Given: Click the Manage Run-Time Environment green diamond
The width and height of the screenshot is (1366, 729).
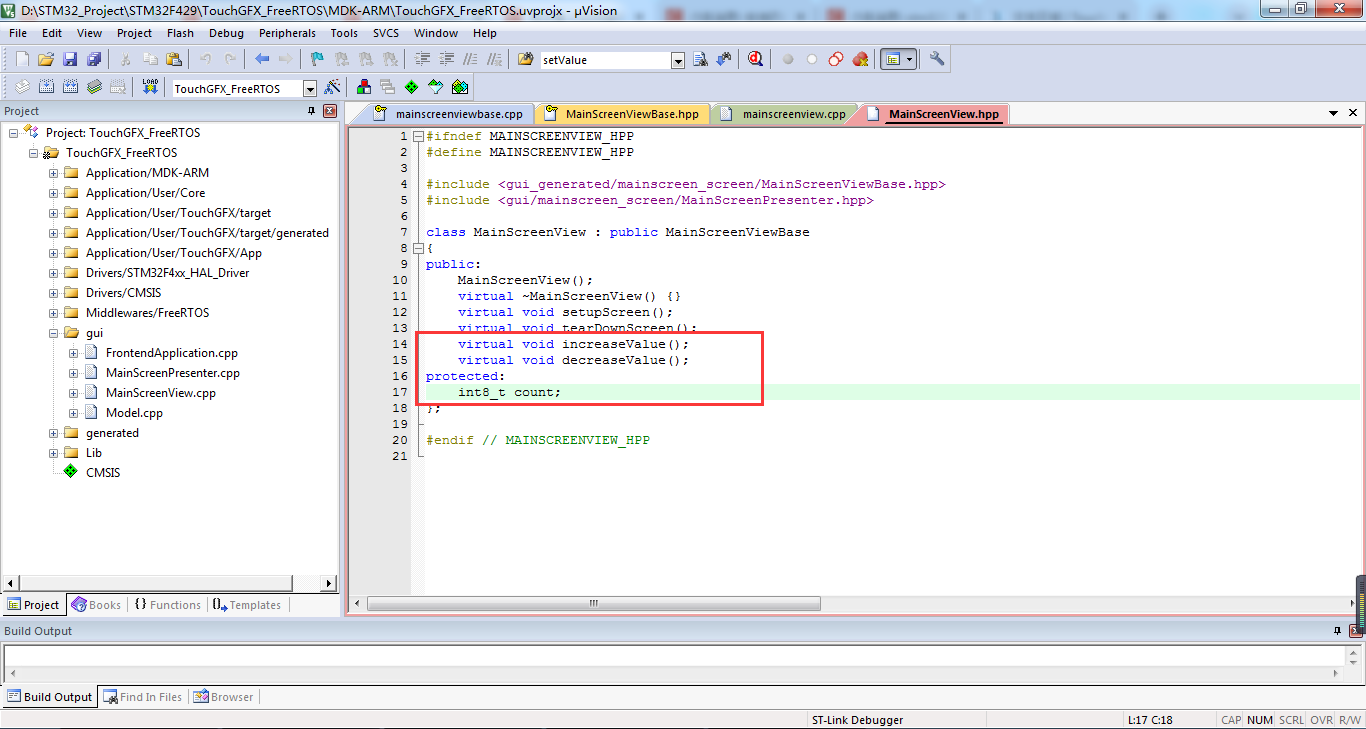Looking at the screenshot, I should click(x=412, y=88).
